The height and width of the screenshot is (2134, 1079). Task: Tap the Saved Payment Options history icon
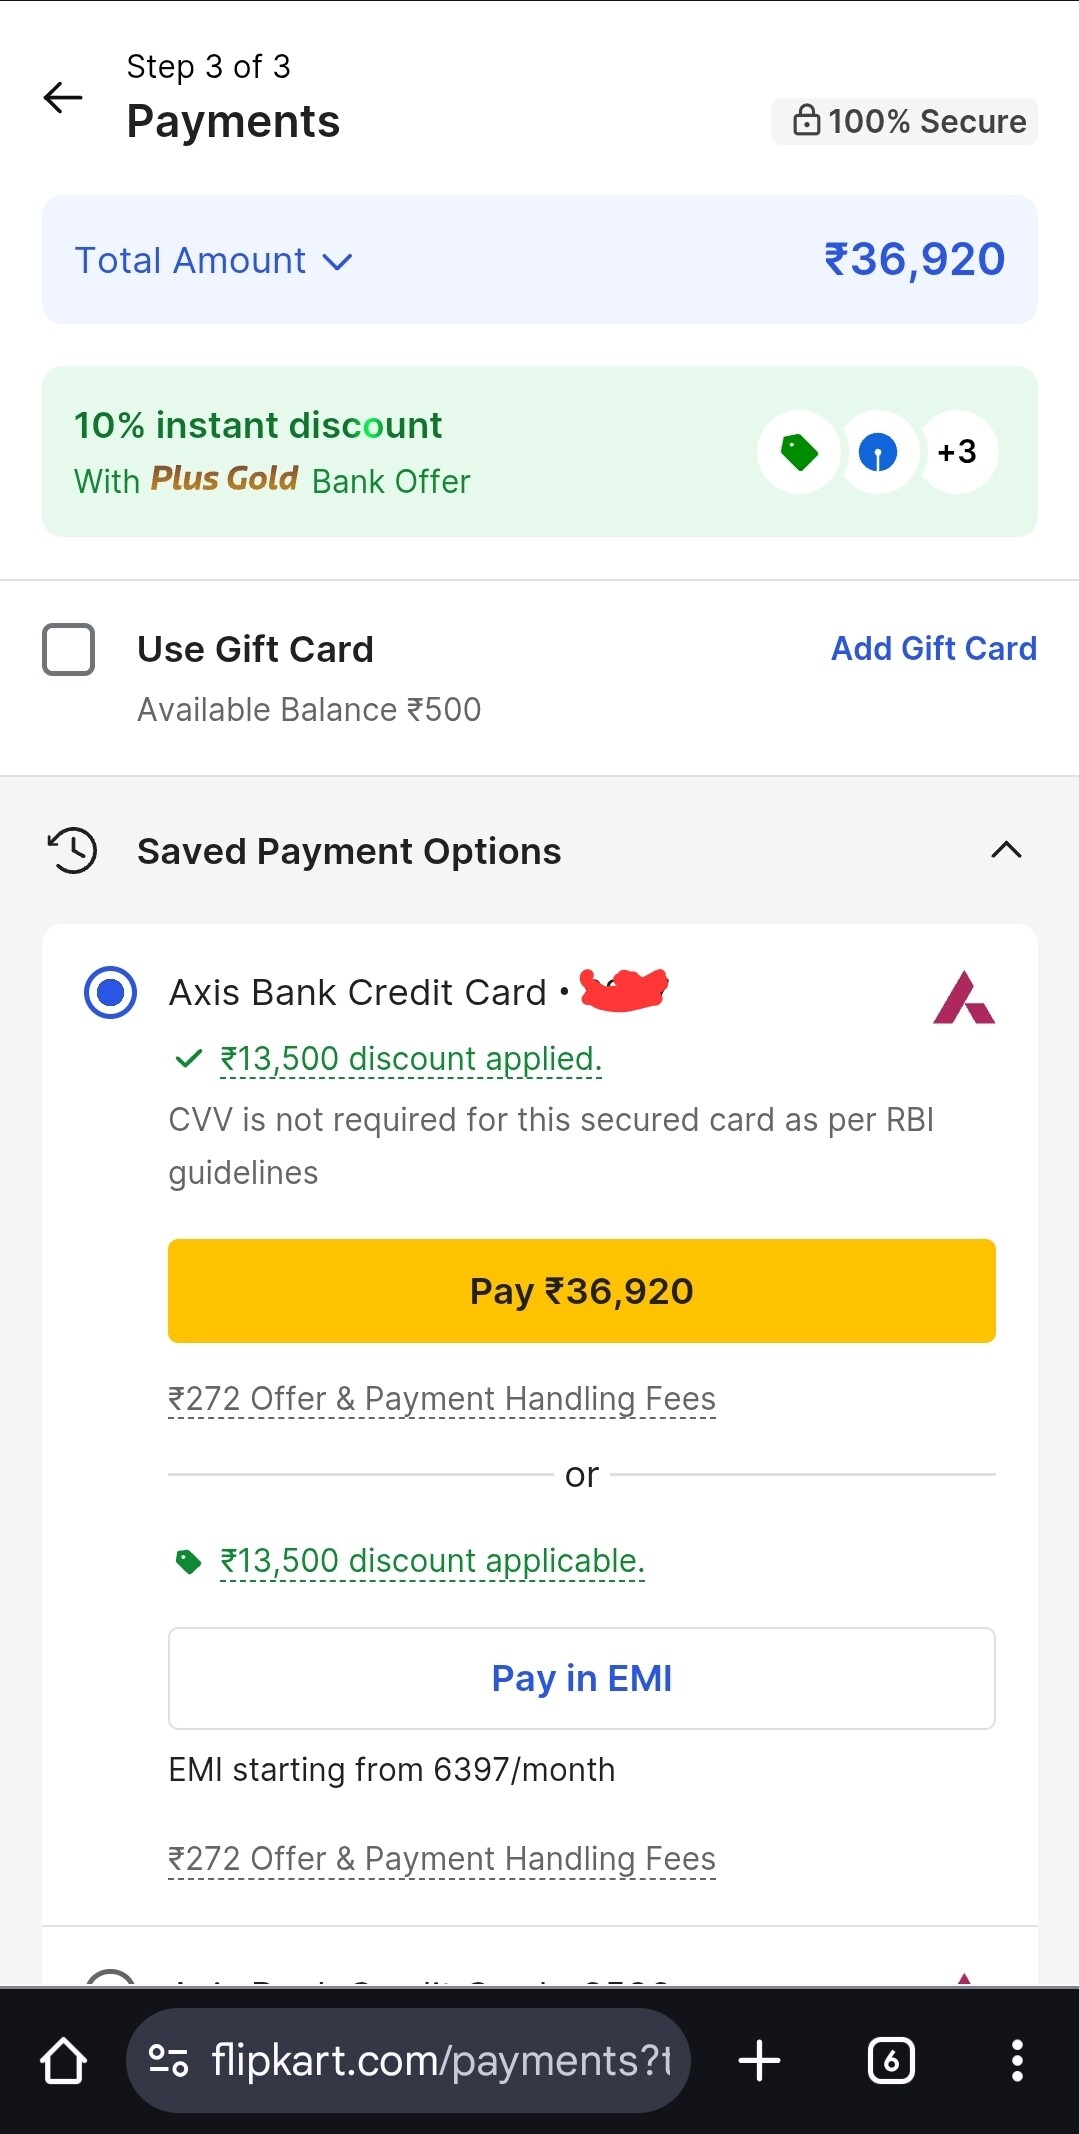pyautogui.click(x=72, y=851)
